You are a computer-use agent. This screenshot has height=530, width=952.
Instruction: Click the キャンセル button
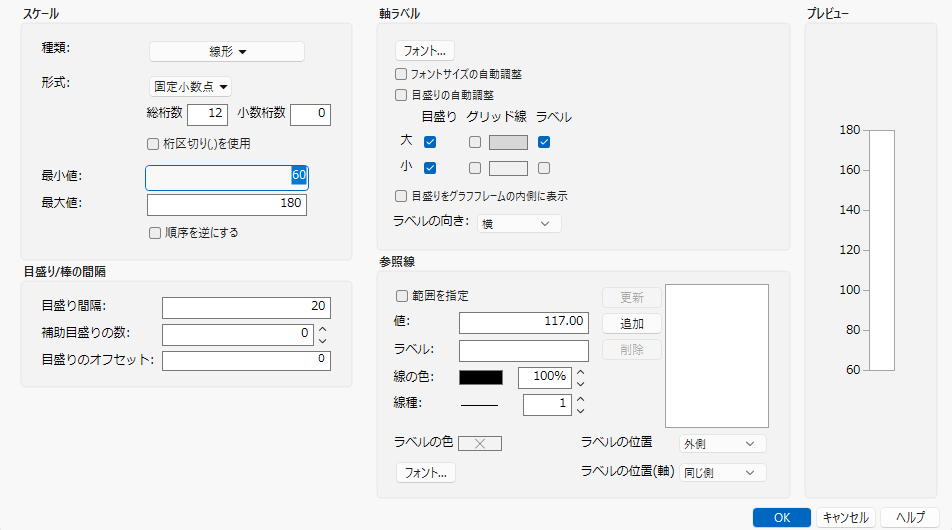(846, 517)
